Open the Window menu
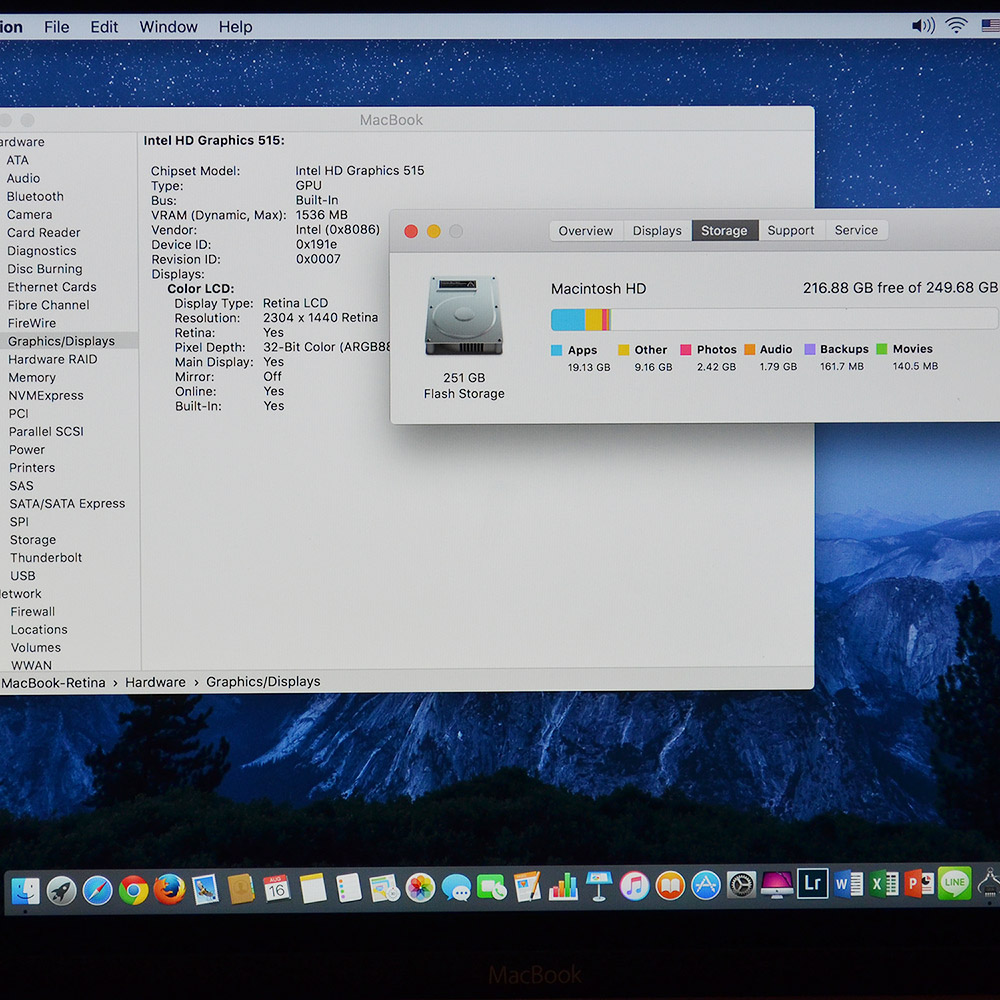The width and height of the screenshot is (1000, 1000). [168, 27]
